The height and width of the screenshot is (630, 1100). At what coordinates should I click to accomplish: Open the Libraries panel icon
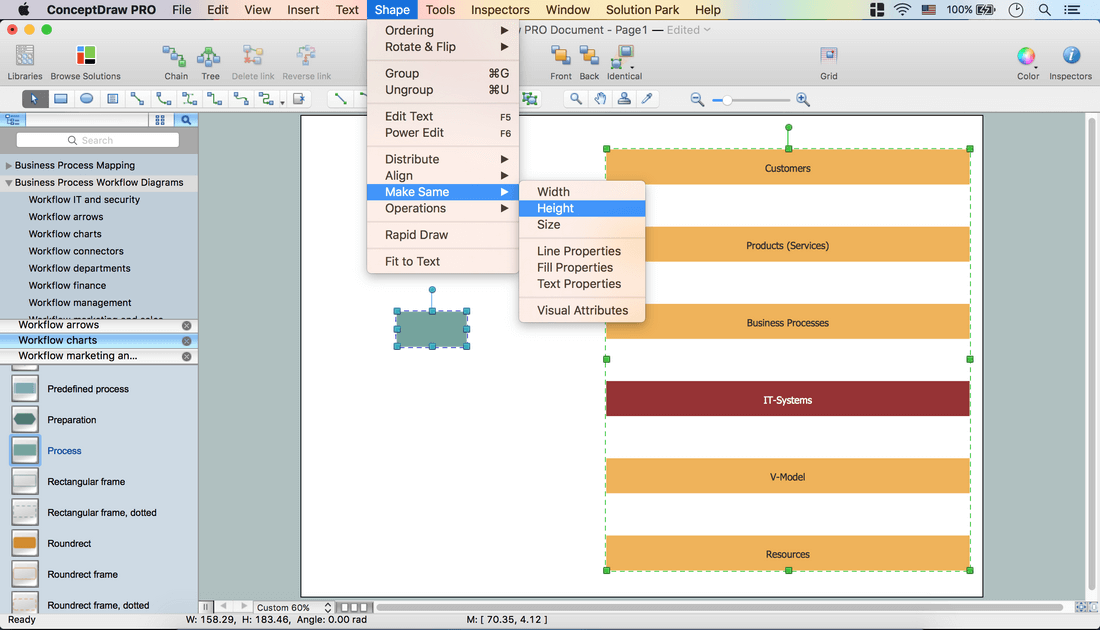point(25,61)
